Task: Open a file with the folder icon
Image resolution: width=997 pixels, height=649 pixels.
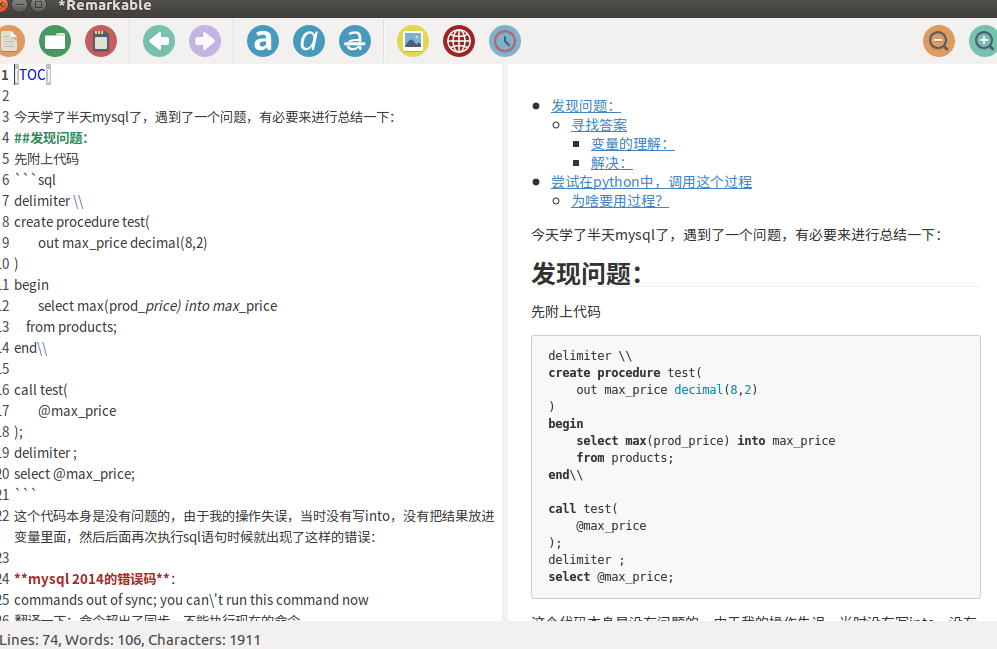Action: click(x=55, y=41)
